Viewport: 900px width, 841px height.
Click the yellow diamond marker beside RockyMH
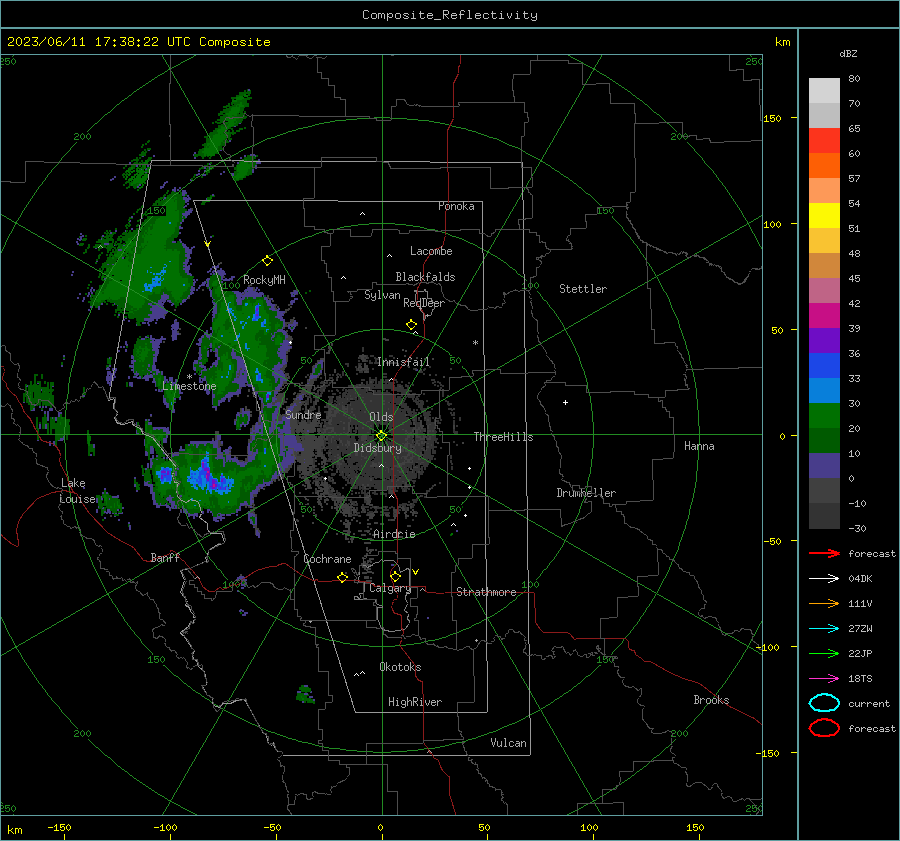point(267,261)
